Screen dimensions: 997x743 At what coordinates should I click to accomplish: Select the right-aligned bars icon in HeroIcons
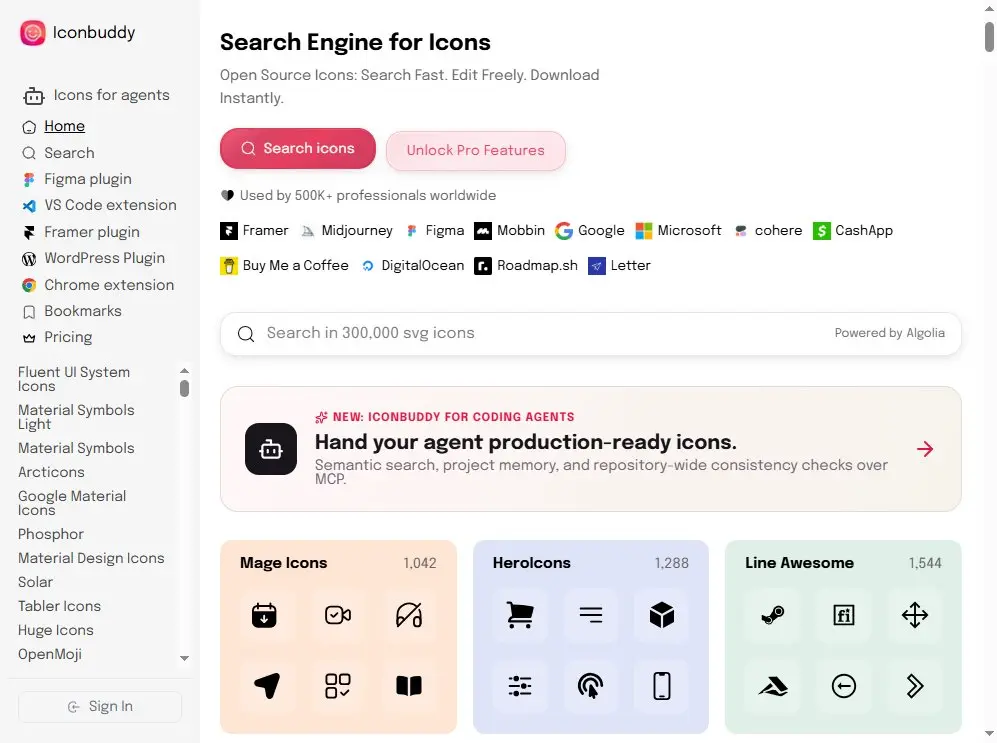coord(591,615)
